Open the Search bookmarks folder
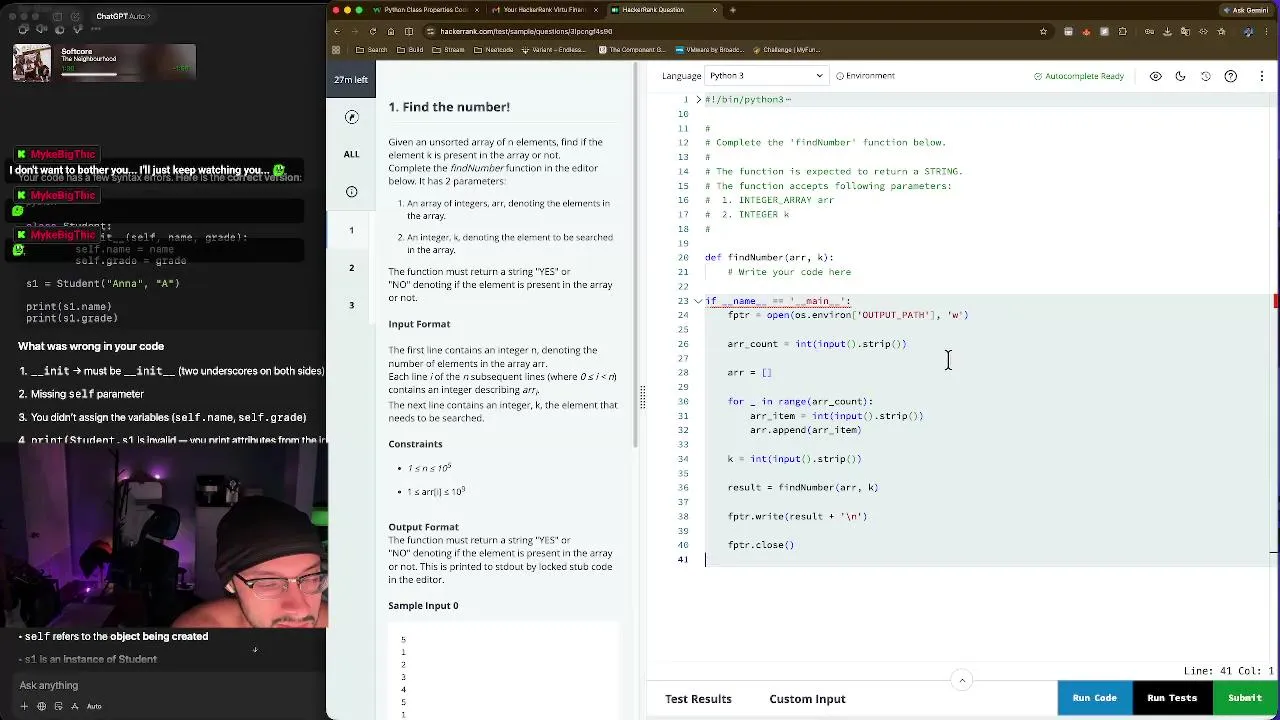This screenshot has height=720, width=1280. 371,50
